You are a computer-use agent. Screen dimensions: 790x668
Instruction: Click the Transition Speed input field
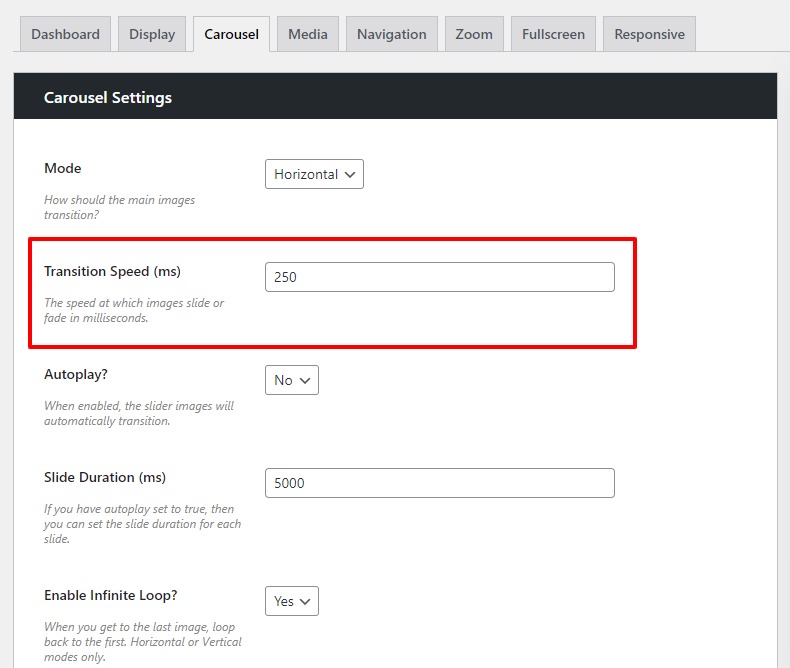[x=439, y=277]
